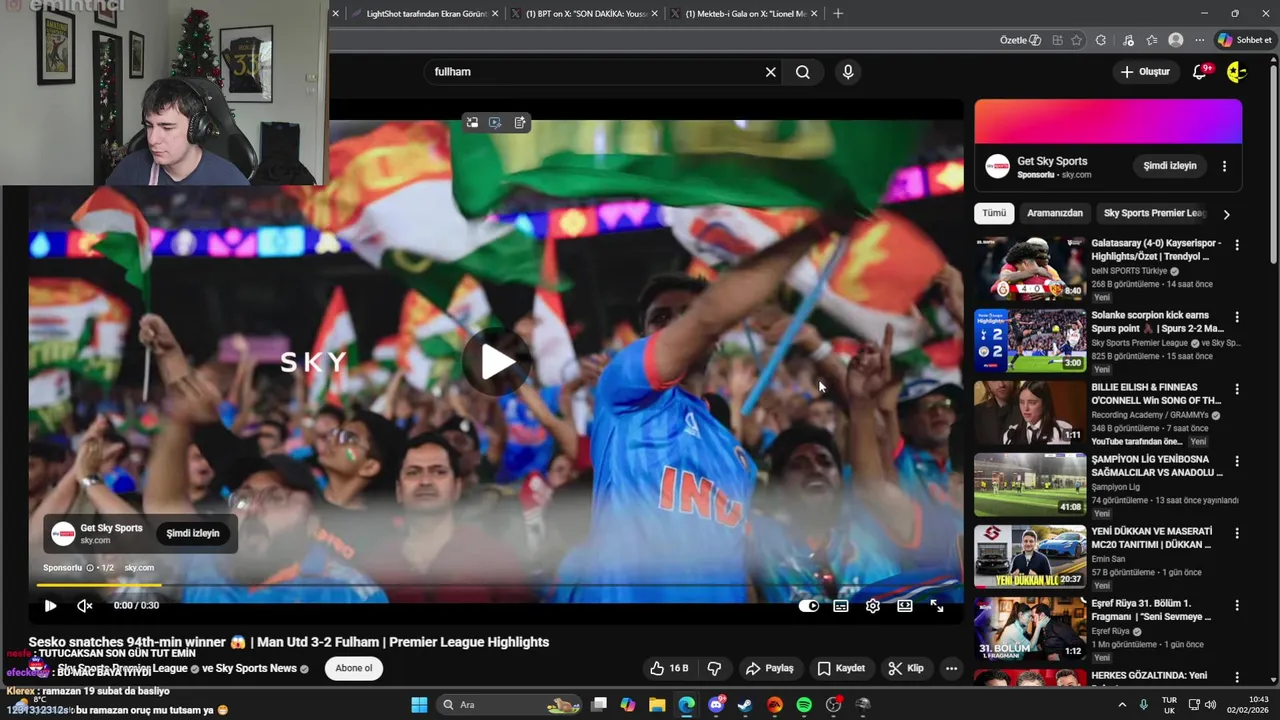Start voice search with the microphone icon
1280x720 pixels.
(x=848, y=72)
